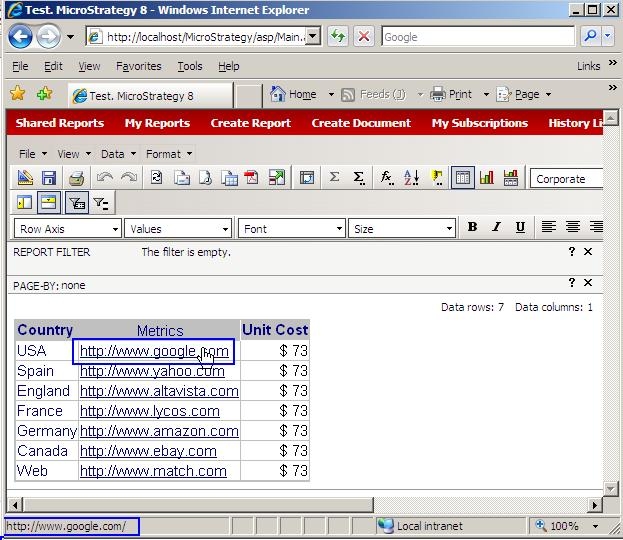This screenshot has height=540, width=623.
Task: Click the Sigma totals icon
Action: [334, 178]
